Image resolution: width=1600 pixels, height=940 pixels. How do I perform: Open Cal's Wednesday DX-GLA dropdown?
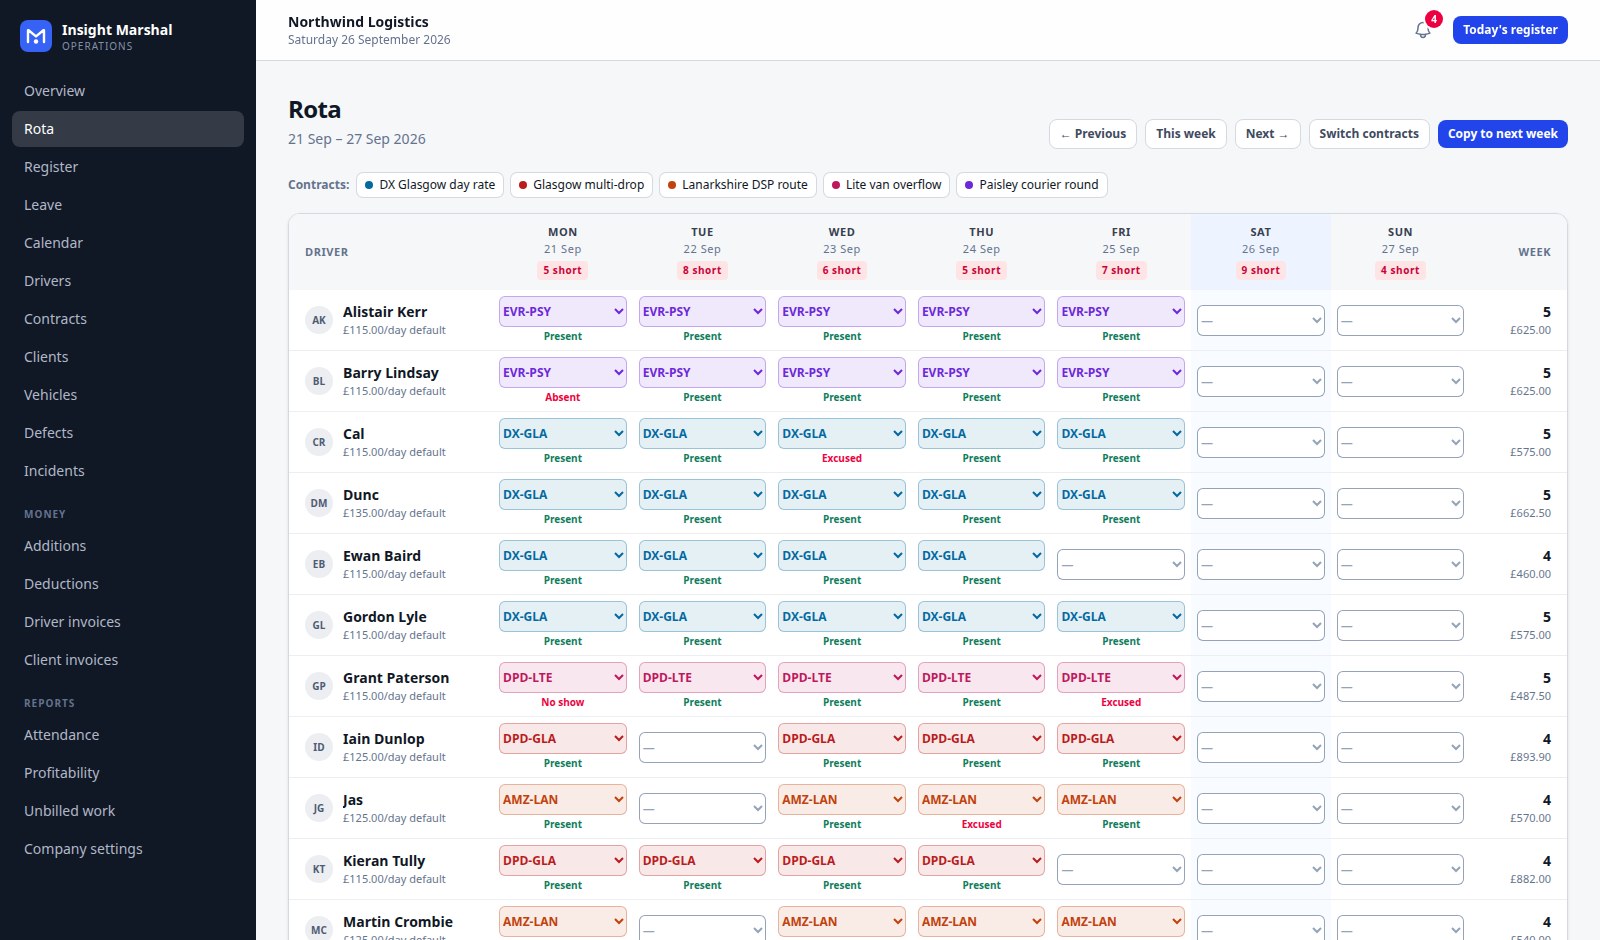click(842, 433)
